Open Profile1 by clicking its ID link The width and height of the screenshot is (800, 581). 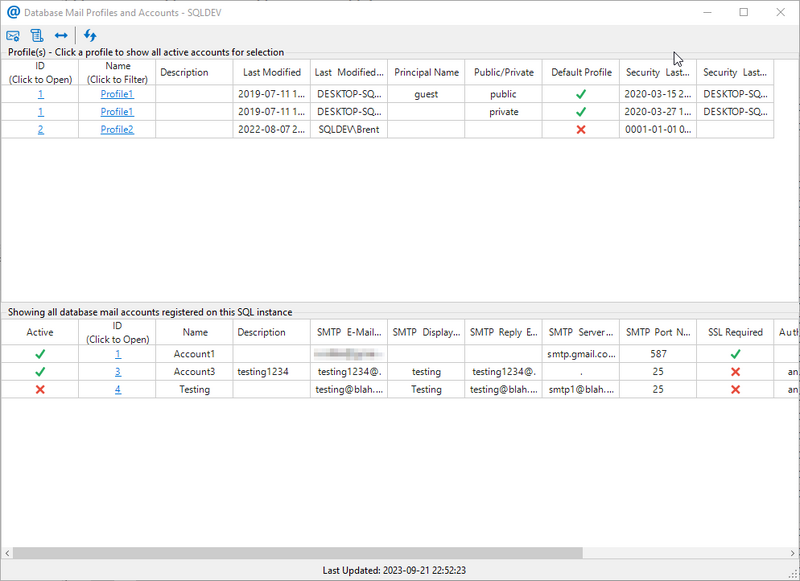[x=39, y=94]
